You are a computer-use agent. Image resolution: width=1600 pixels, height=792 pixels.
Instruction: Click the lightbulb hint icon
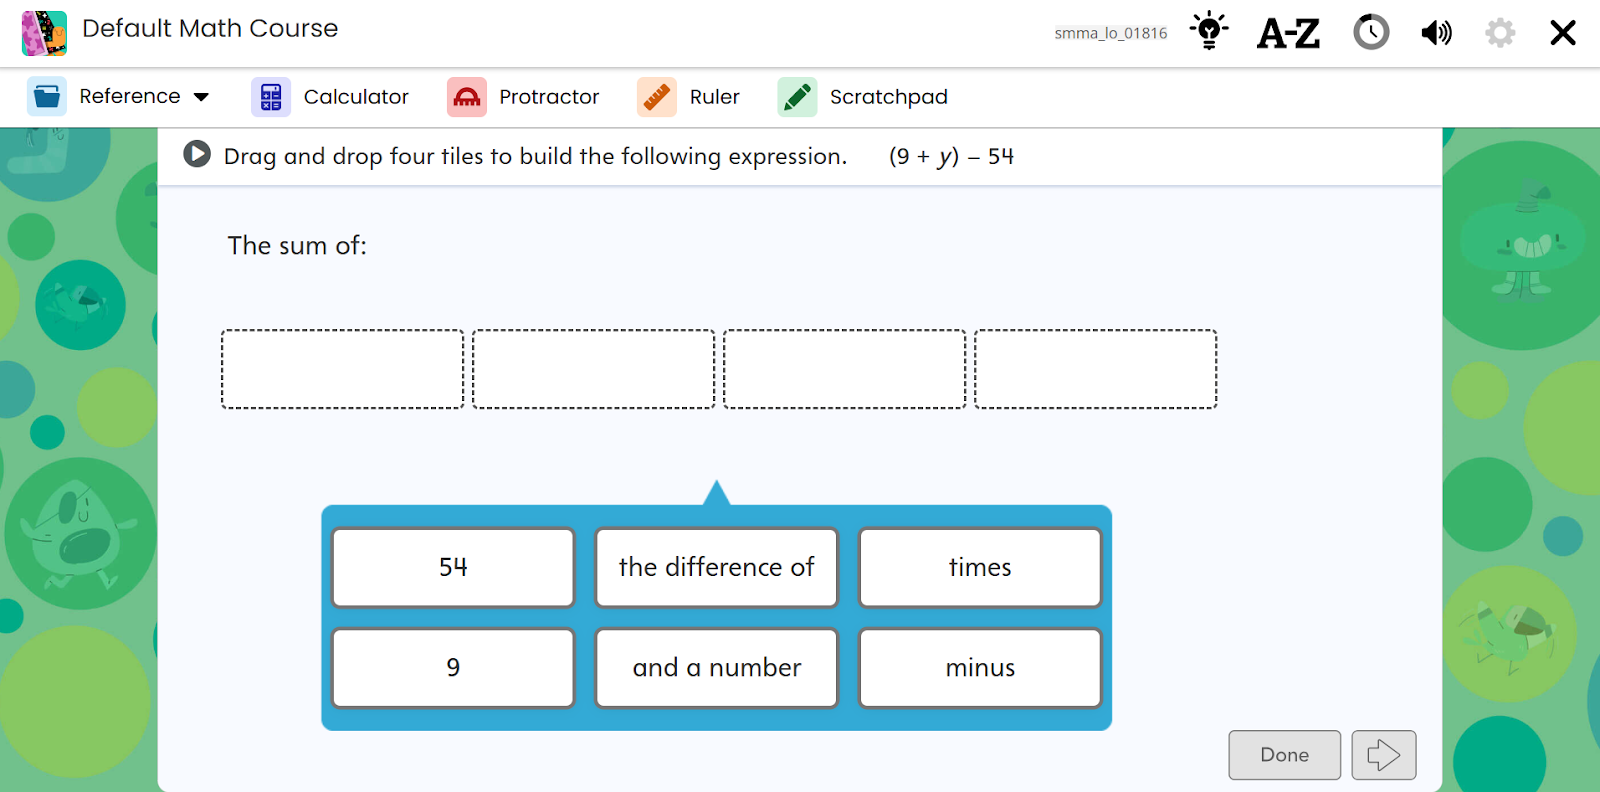(1209, 31)
